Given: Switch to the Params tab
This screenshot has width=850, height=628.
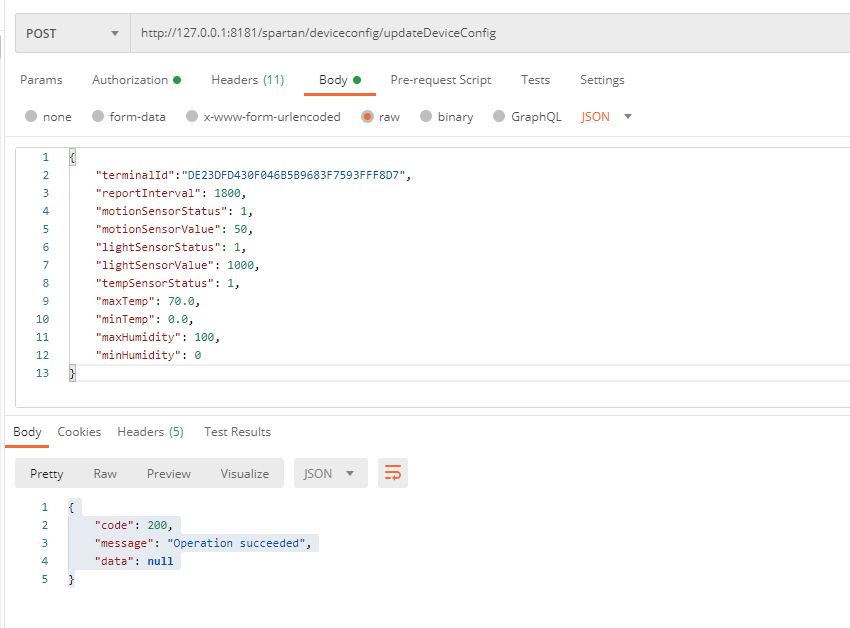Looking at the screenshot, I should point(41,80).
